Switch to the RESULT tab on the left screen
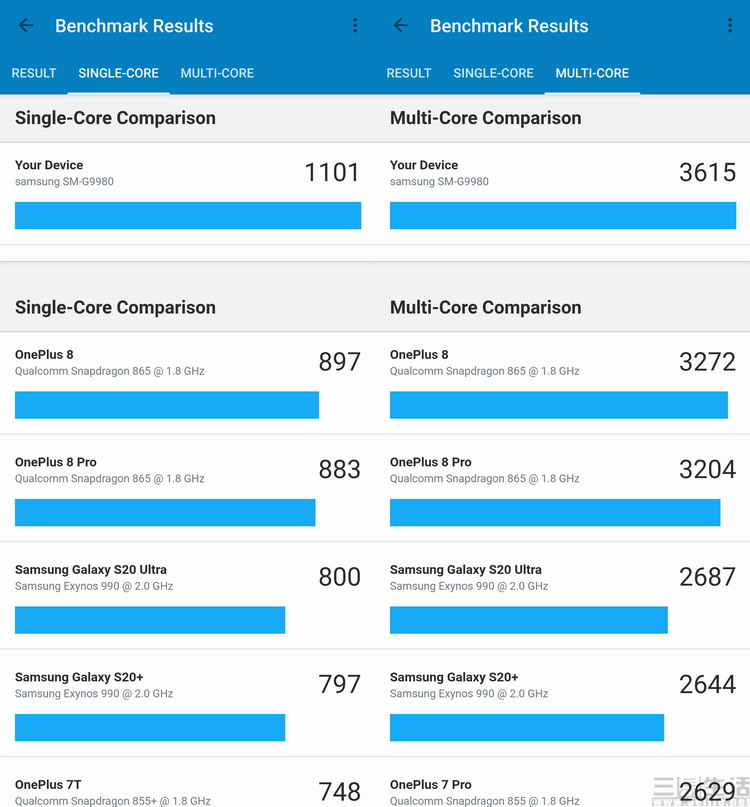Viewport: 750px width, 807px height. 33,73
